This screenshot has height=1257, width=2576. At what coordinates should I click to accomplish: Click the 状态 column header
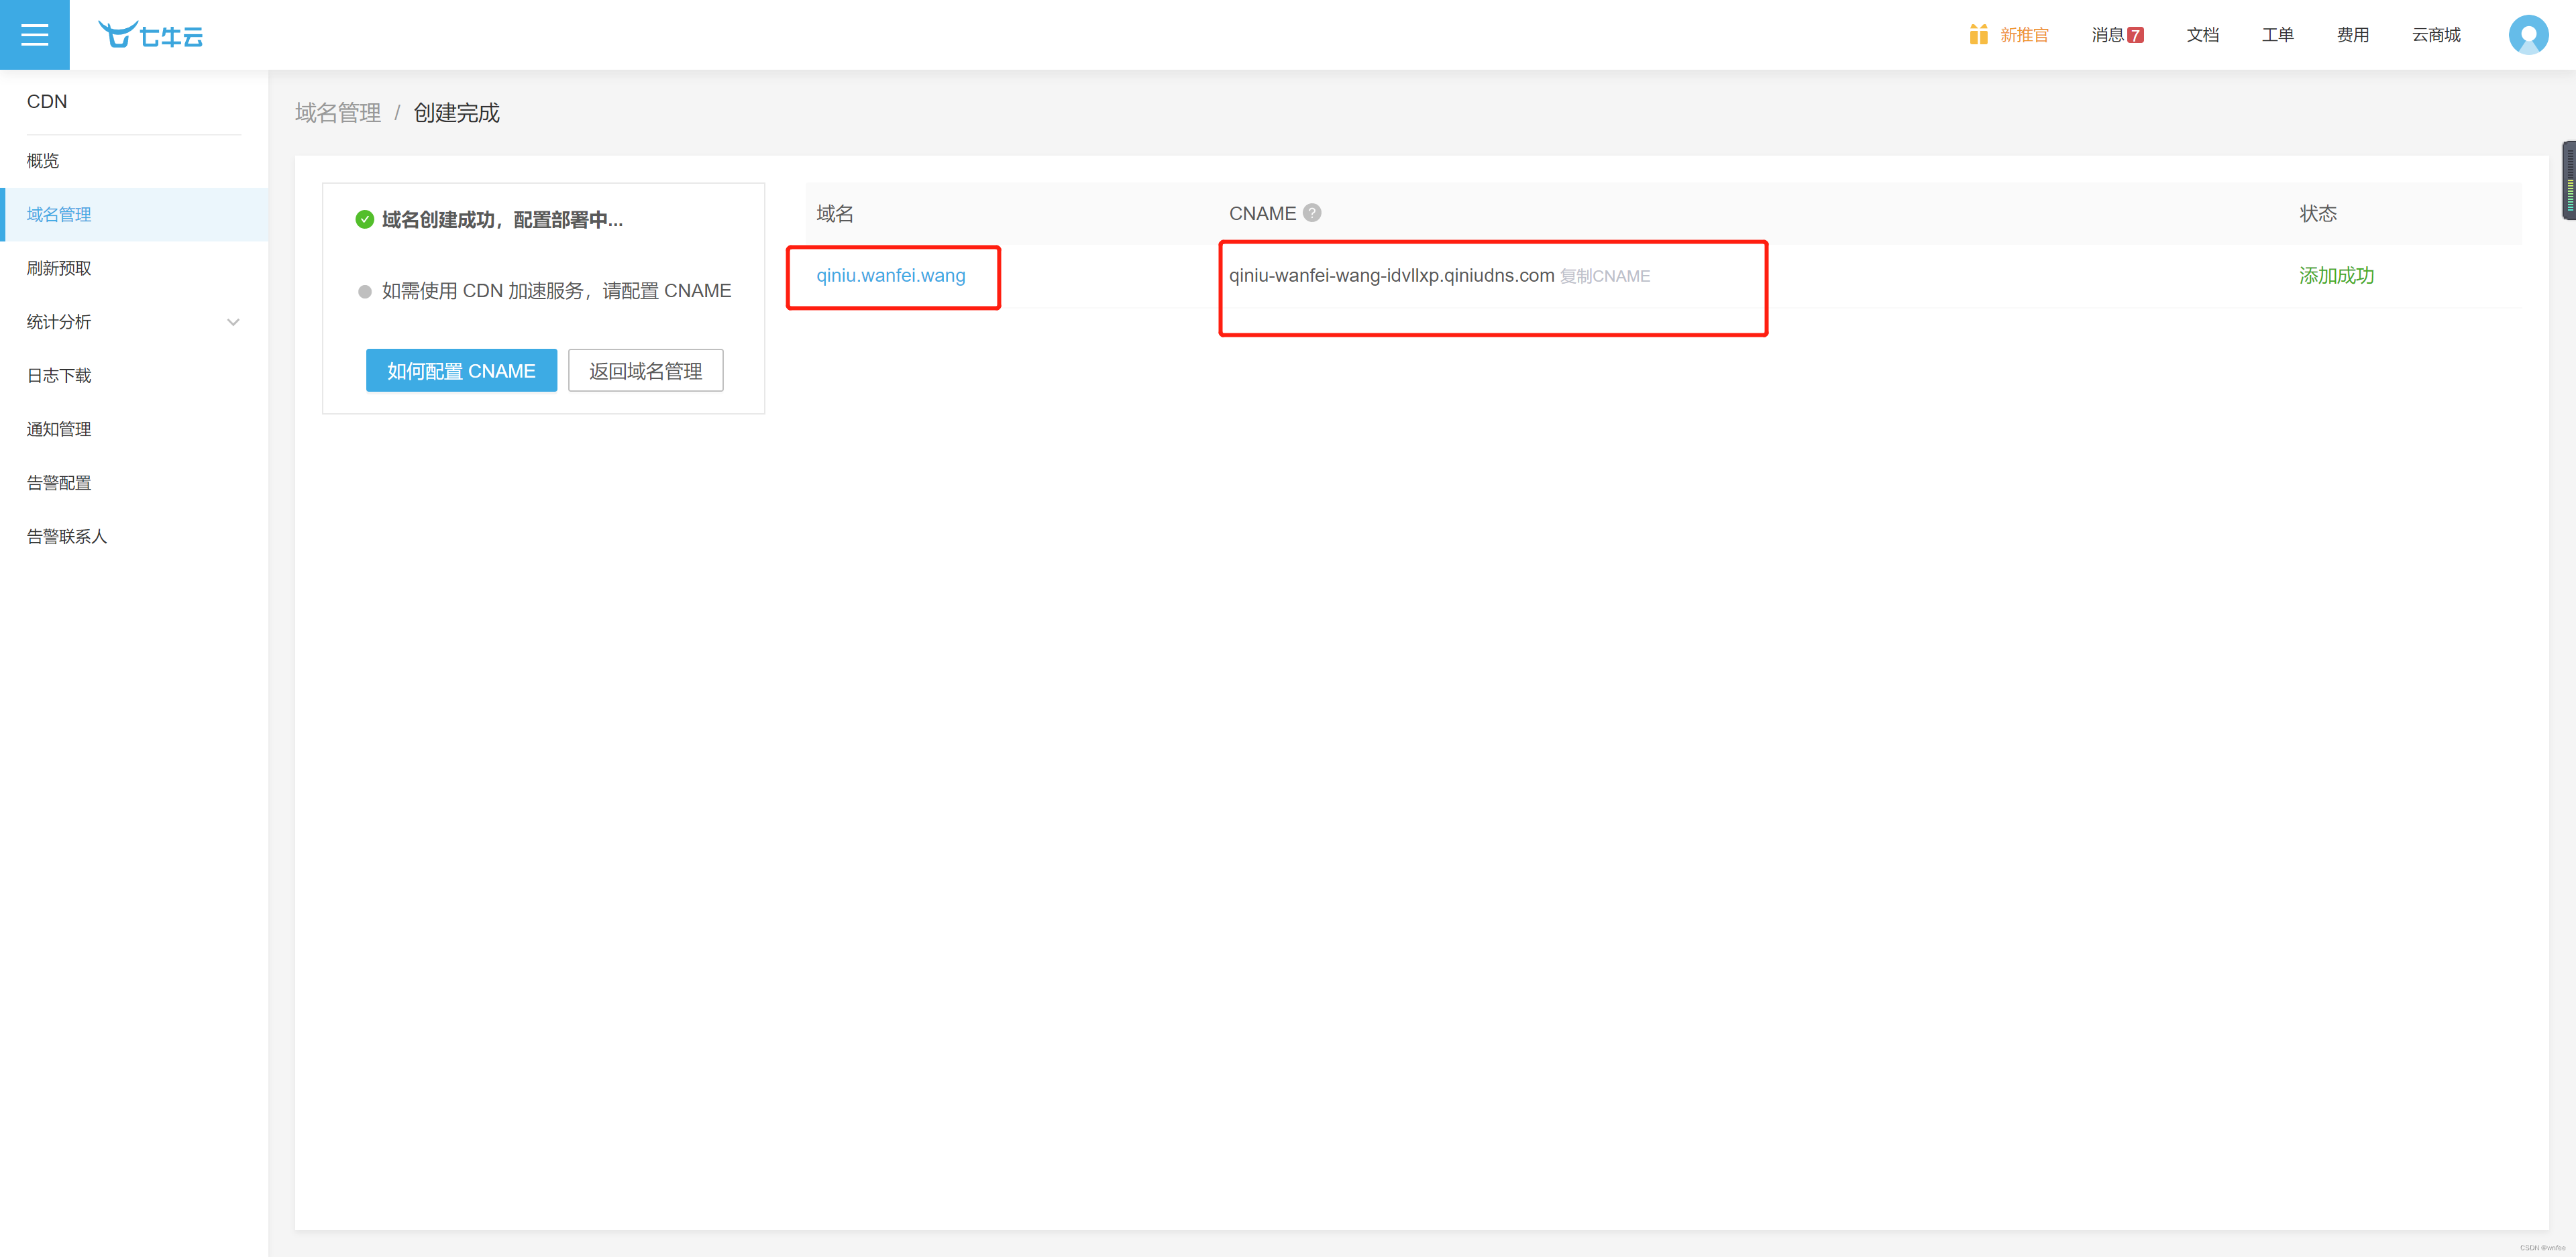(2318, 214)
